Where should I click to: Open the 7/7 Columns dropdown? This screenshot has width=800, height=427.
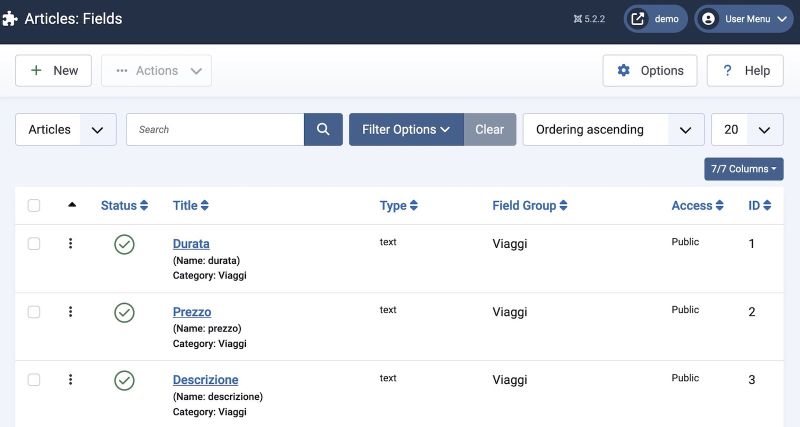[743, 169]
